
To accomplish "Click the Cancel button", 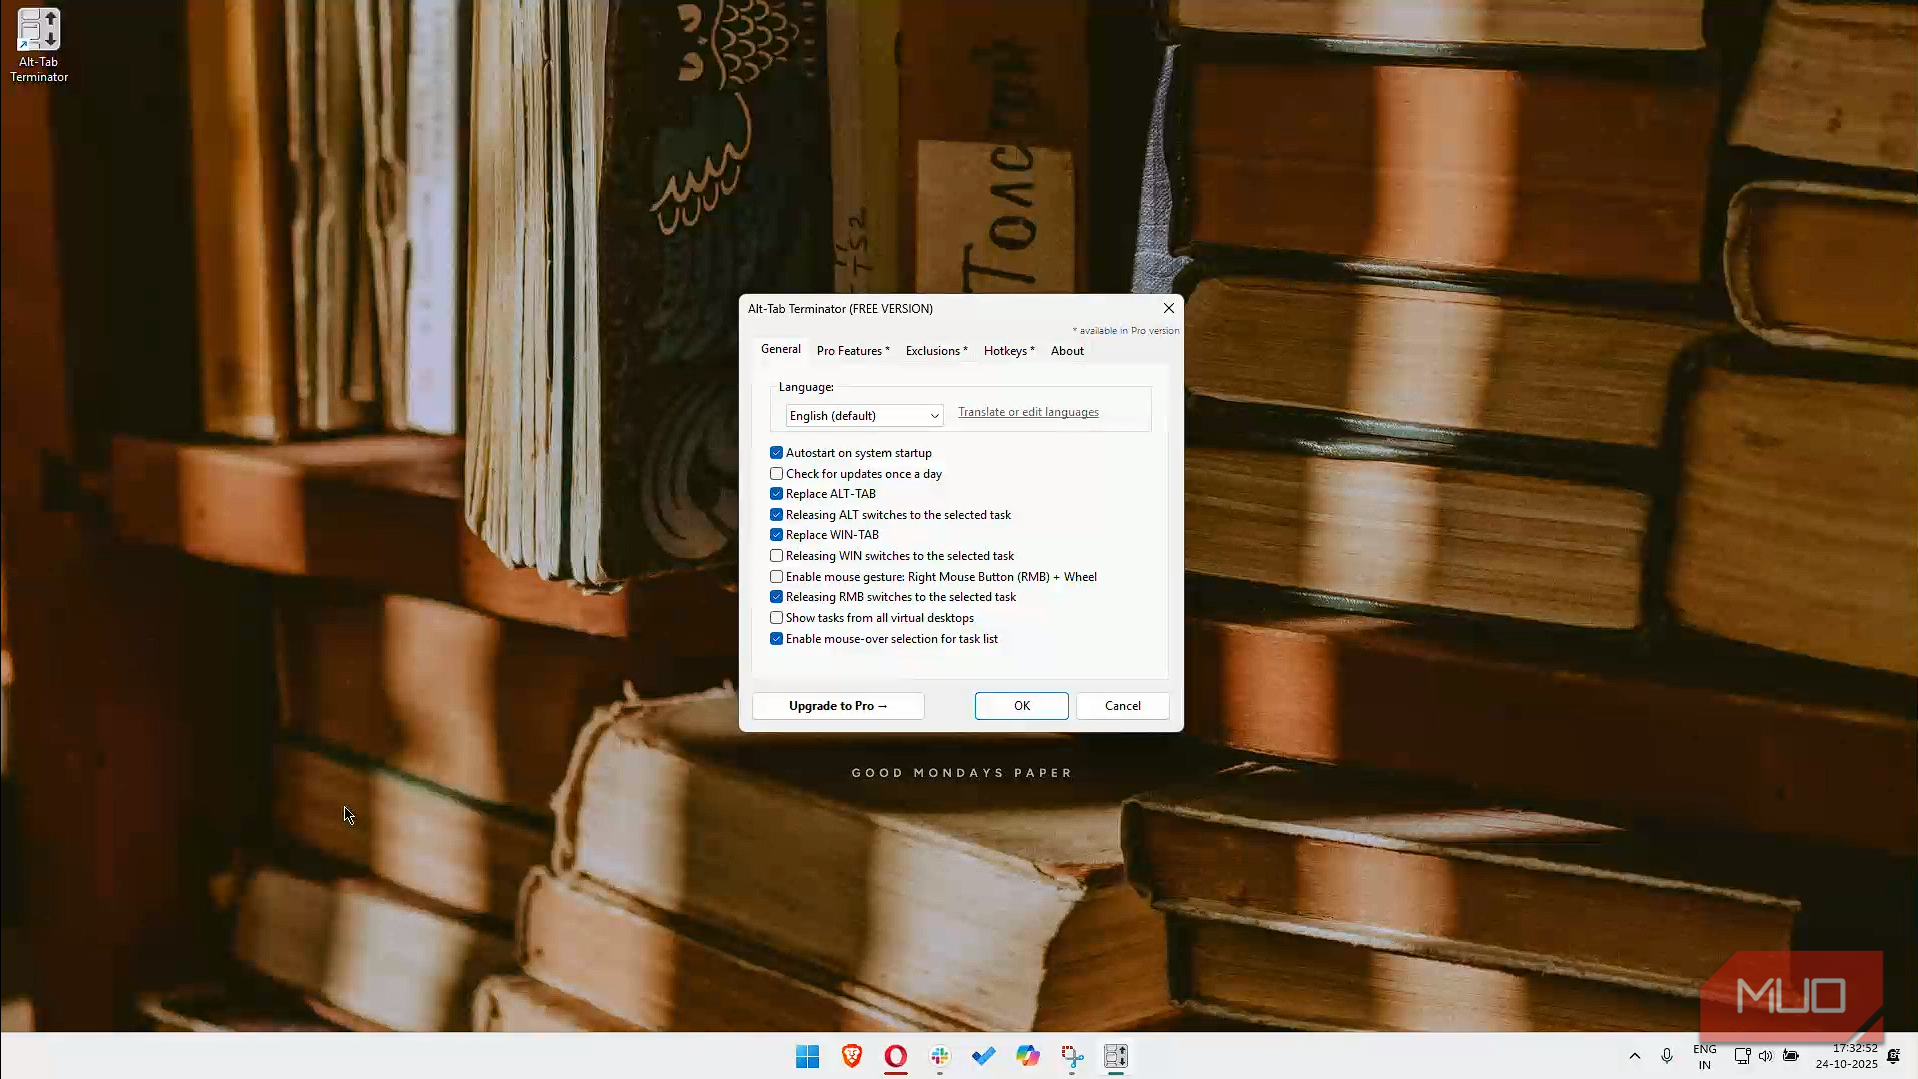I will tap(1123, 706).
